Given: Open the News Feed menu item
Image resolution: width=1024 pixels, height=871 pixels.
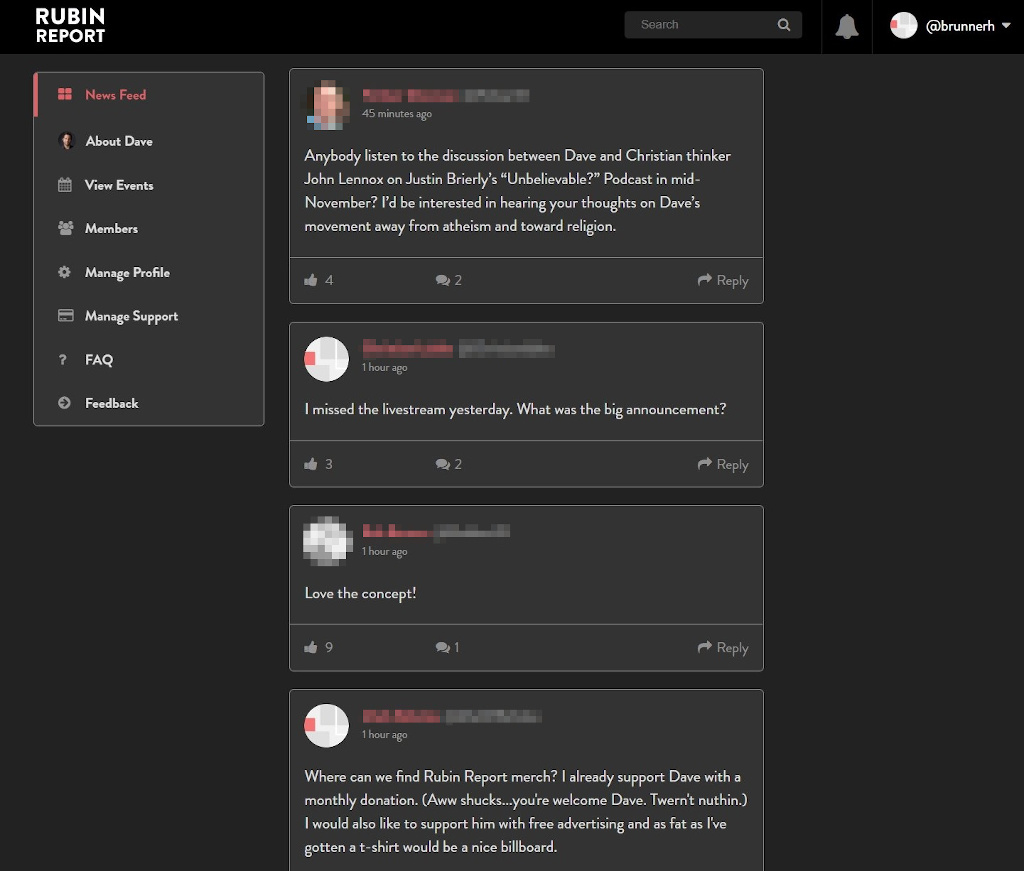Looking at the screenshot, I should 149,95.
